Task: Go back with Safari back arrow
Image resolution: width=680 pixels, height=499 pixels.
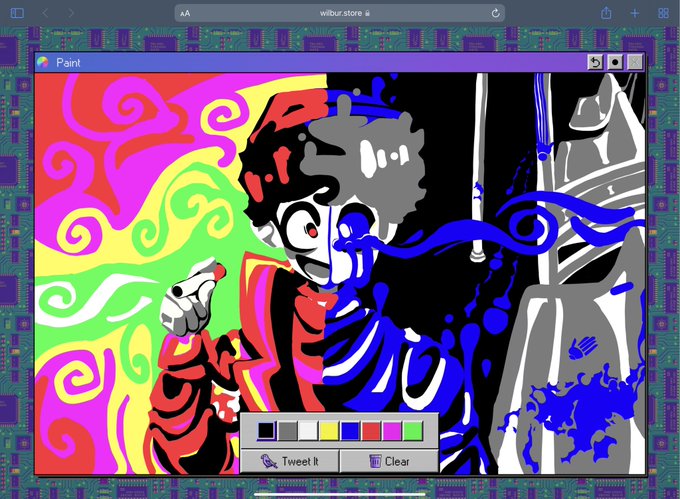Action: coord(45,13)
